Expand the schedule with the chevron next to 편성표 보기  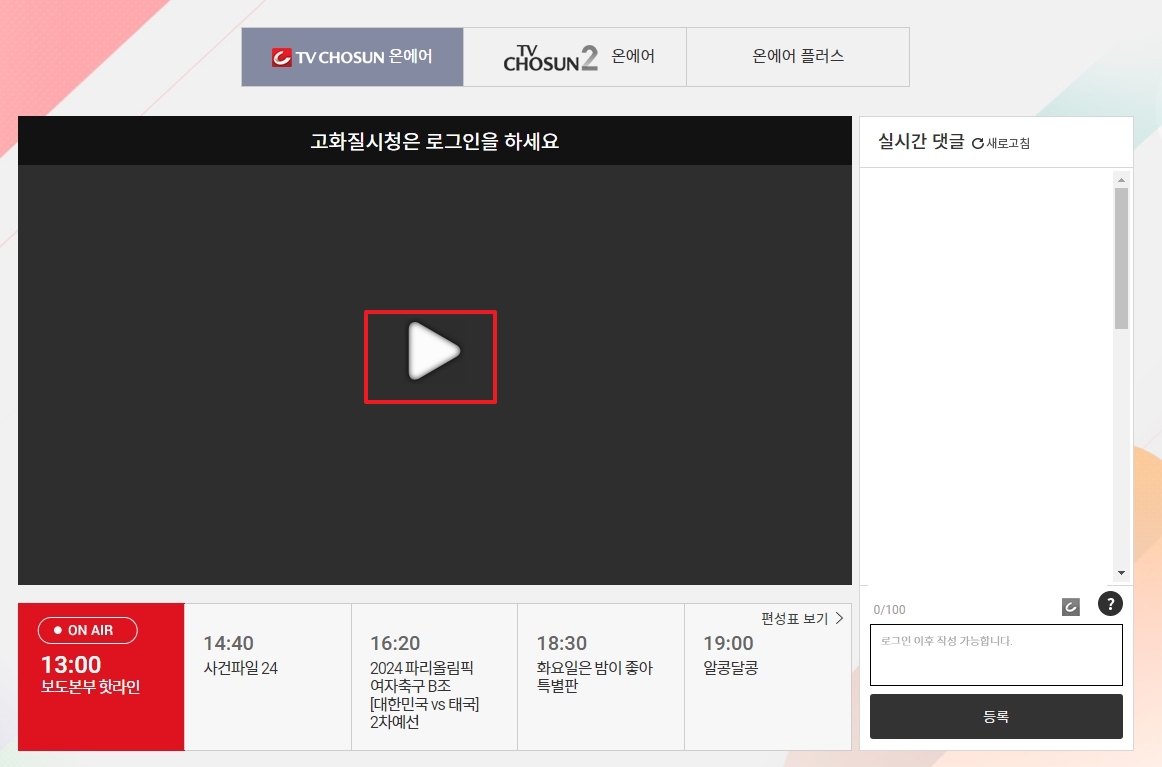(x=838, y=618)
